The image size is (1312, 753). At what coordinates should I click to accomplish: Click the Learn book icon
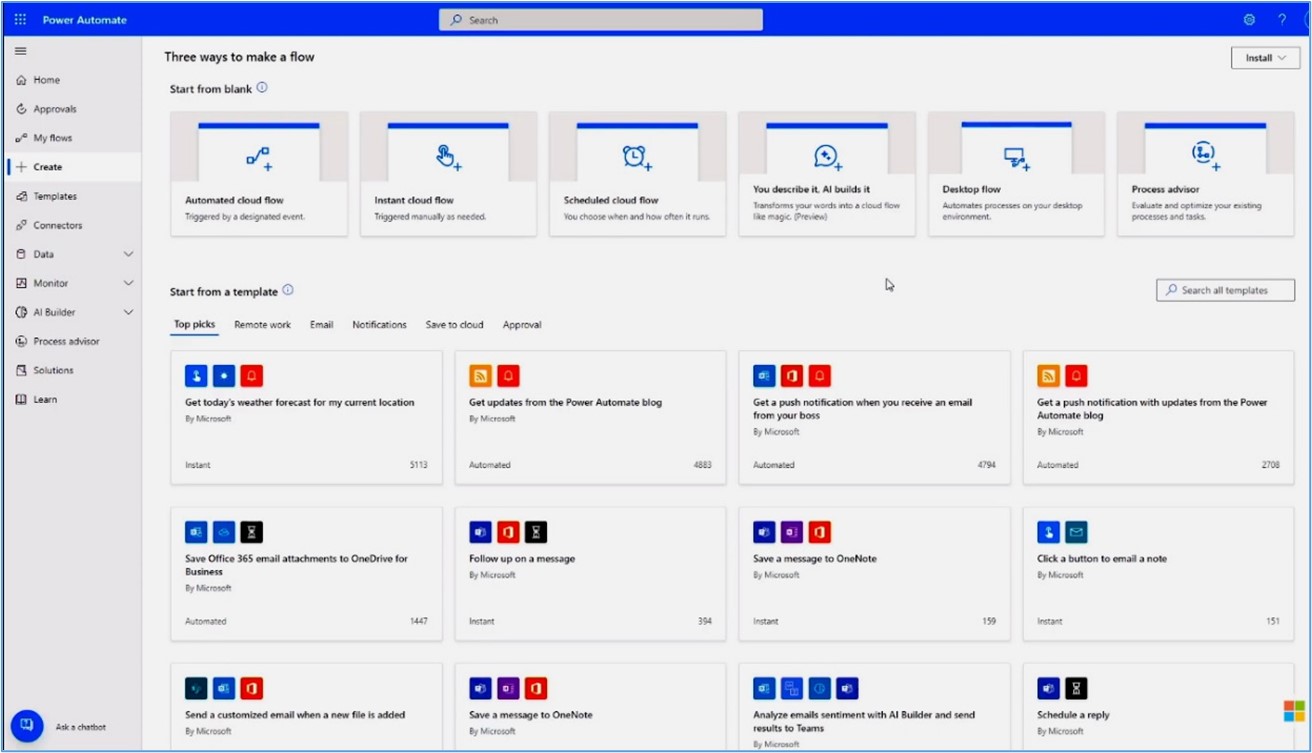(x=21, y=399)
